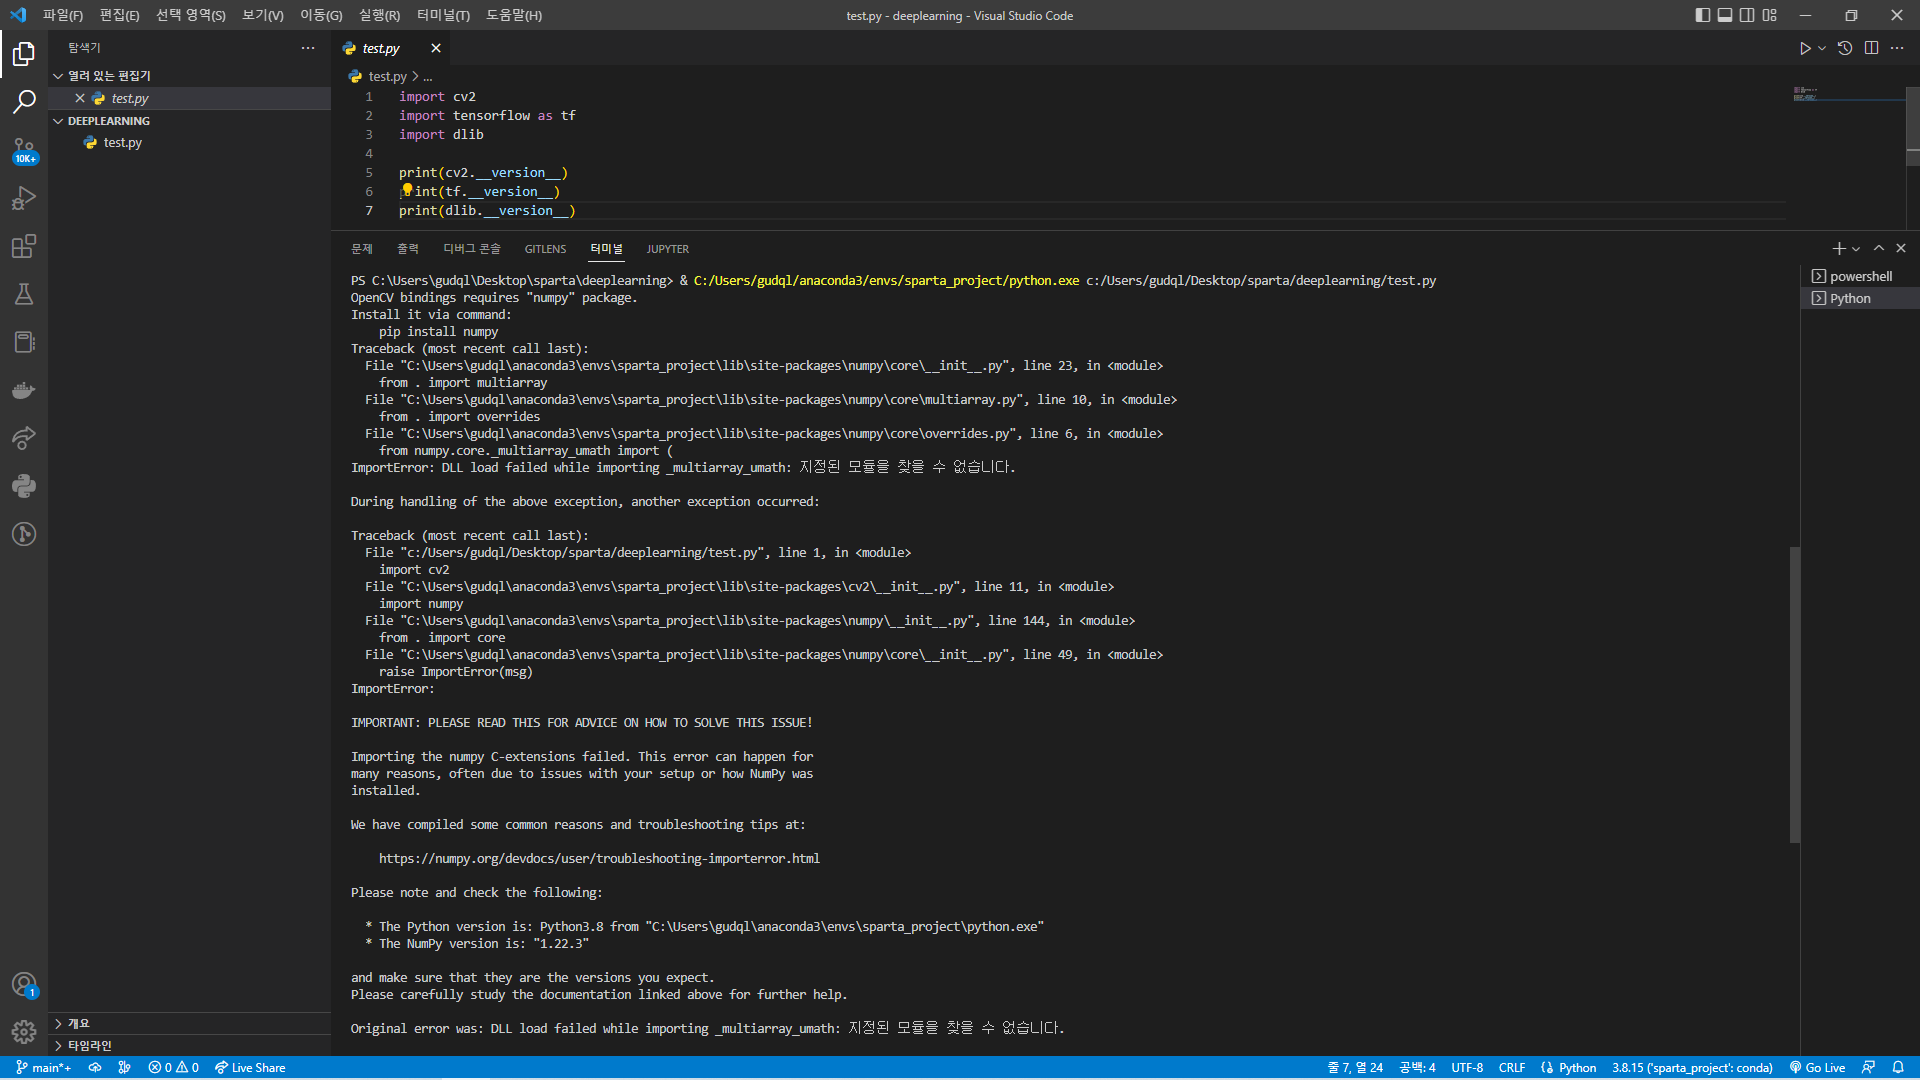
Task: Open the Extensions view icon
Action: tap(24, 246)
